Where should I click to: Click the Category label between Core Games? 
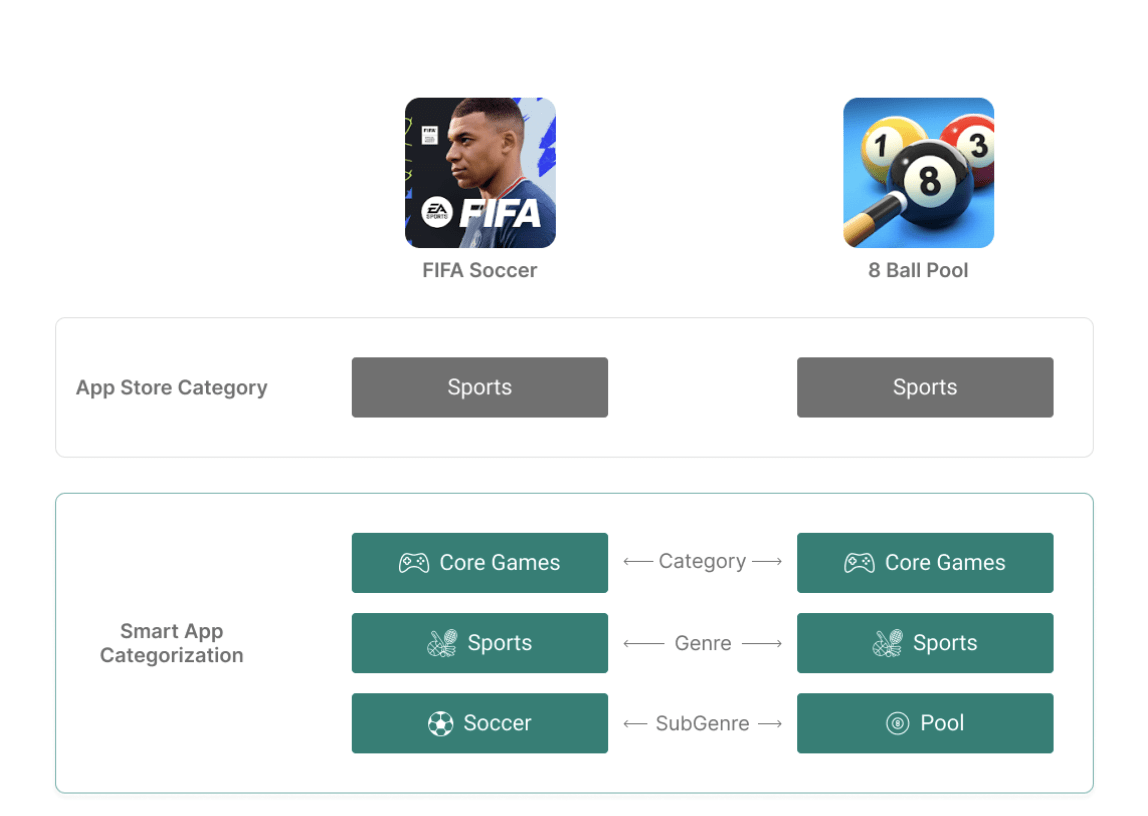coord(702,561)
